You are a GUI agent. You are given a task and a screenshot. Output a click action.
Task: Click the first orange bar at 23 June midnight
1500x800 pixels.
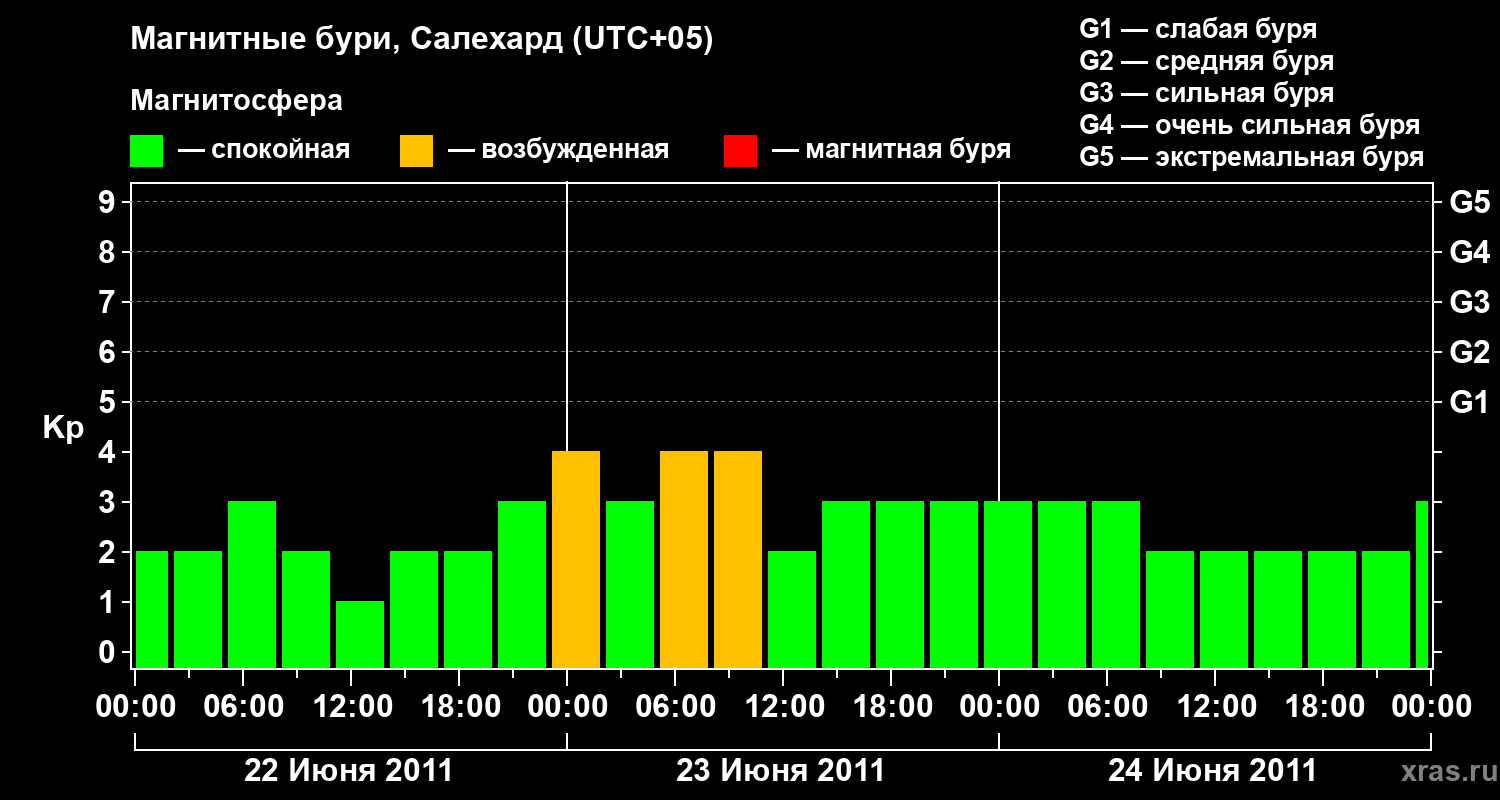click(x=576, y=559)
